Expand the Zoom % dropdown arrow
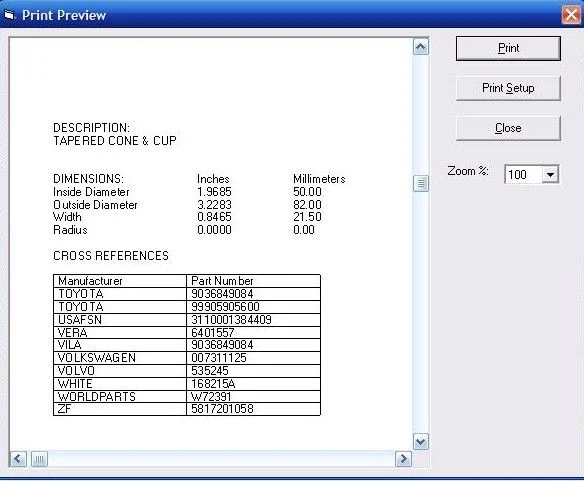Image resolution: width=584 pixels, height=481 pixels. (x=550, y=174)
